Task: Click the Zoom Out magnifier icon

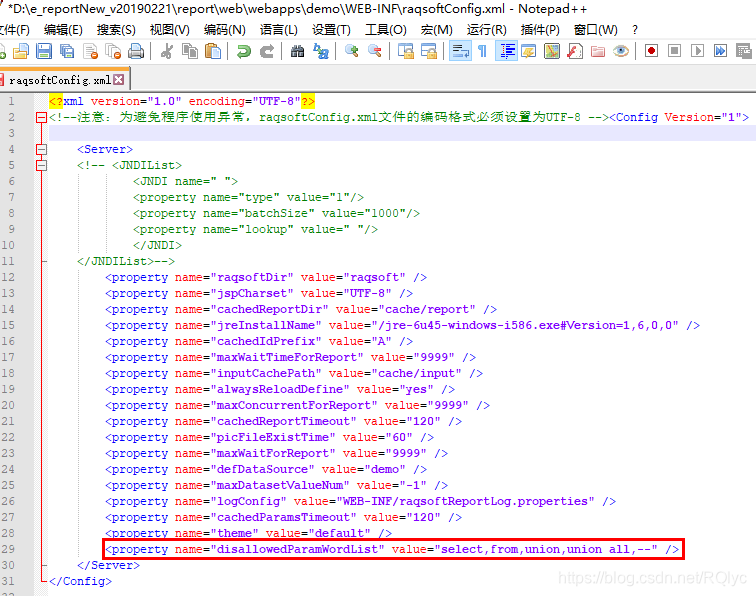Action: click(375, 51)
